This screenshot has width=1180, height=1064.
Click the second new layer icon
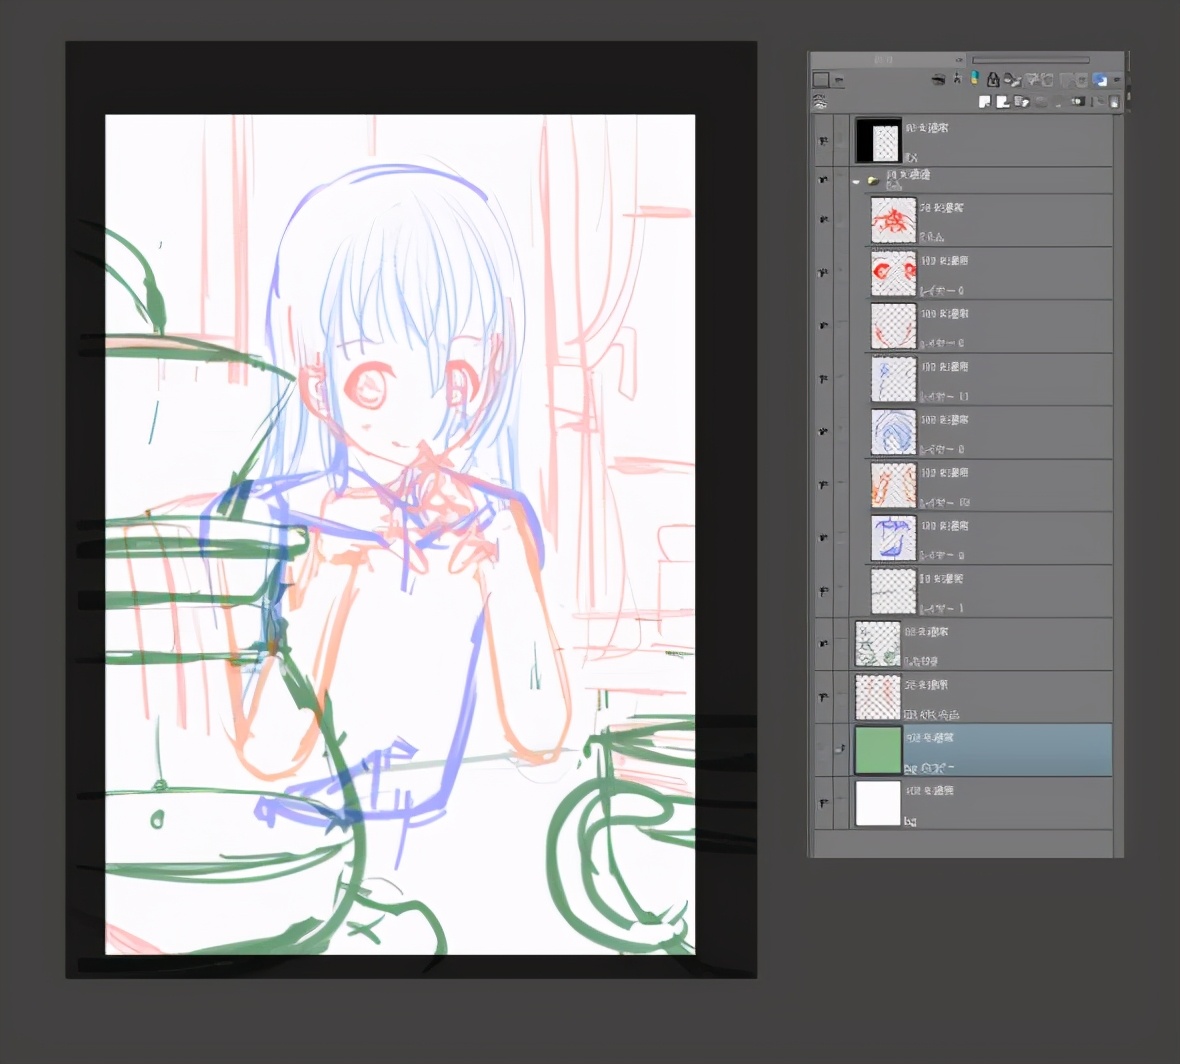(x=1002, y=101)
